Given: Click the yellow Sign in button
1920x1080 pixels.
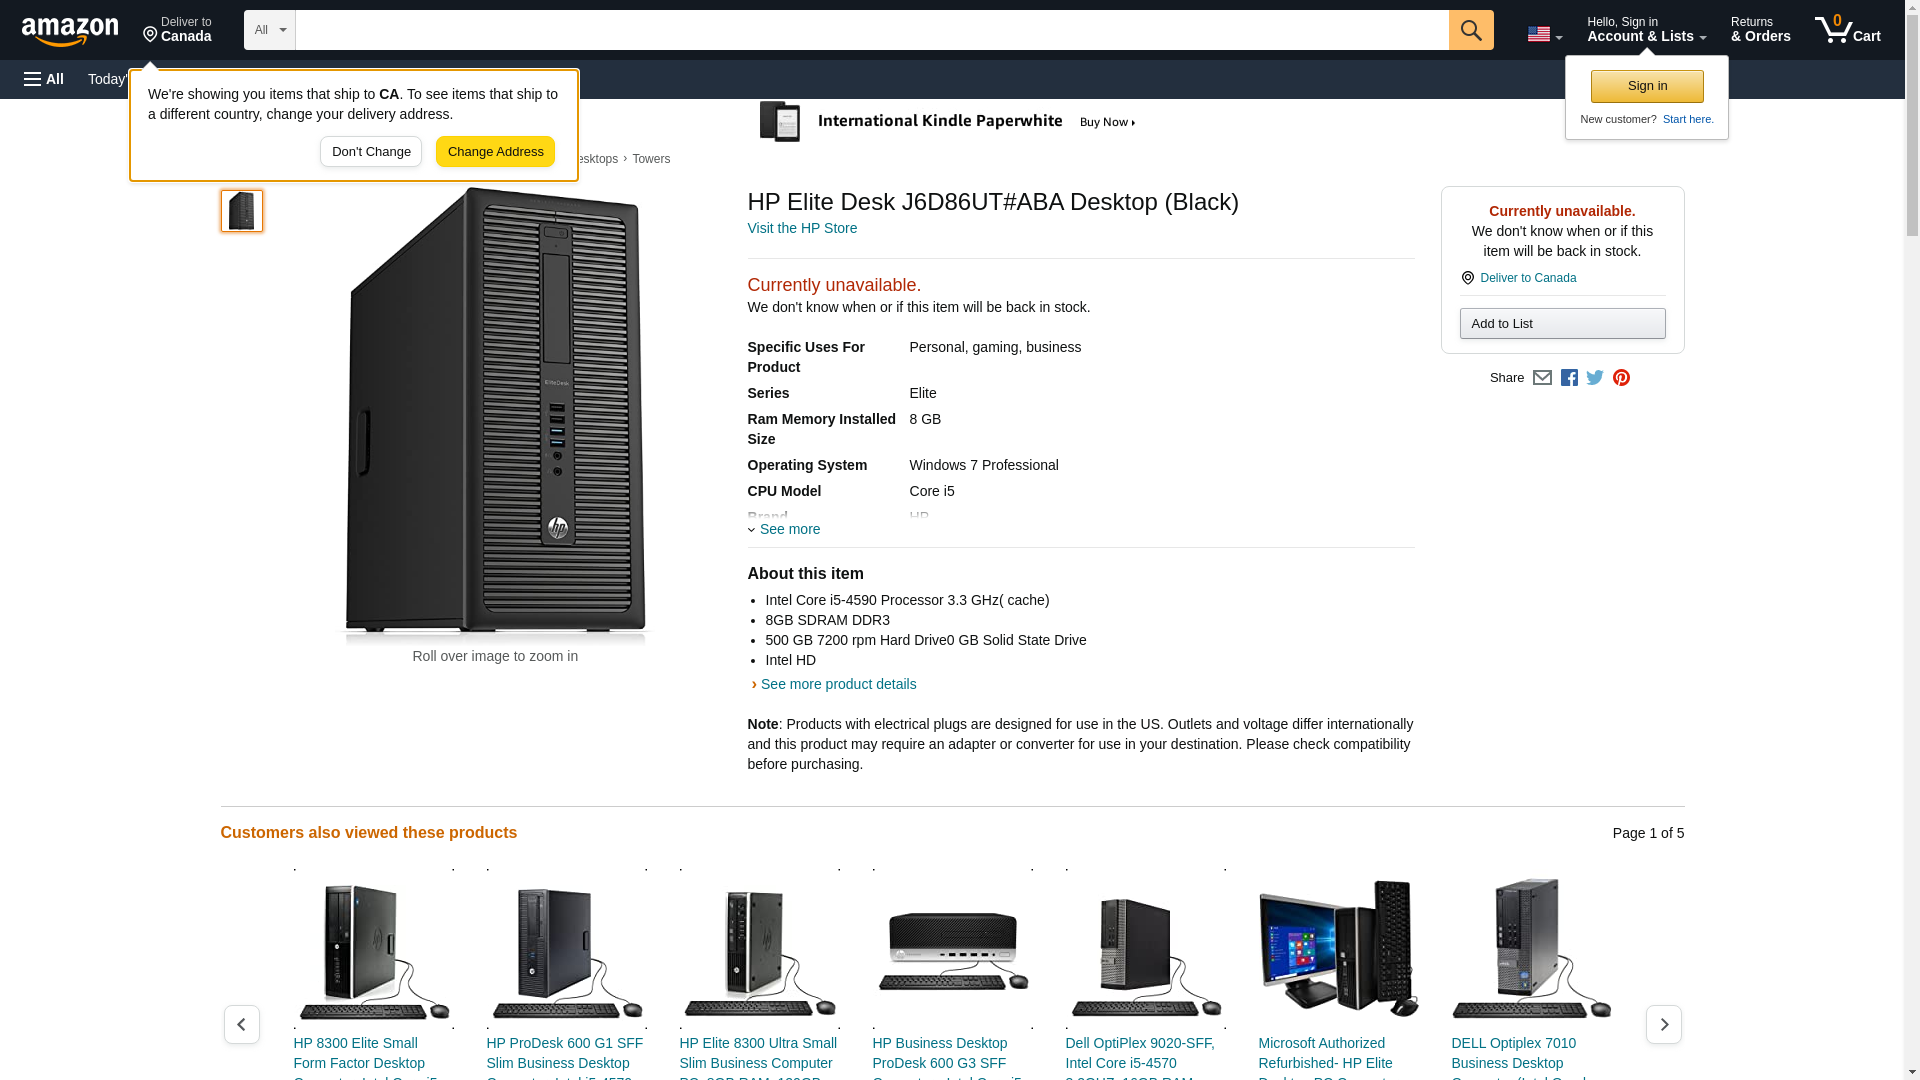Looking at the screenshot, I should tap(1647, 86).
